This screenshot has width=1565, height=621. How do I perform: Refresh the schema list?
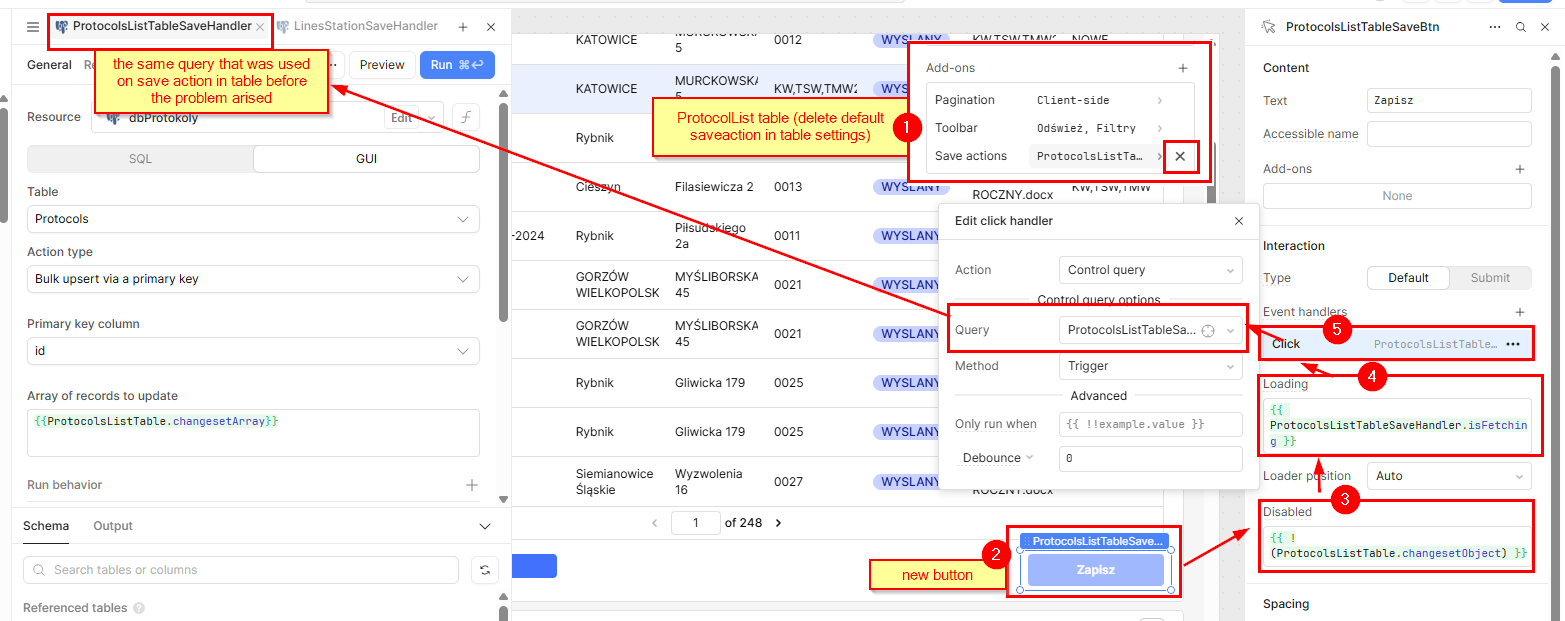coord(484,570)
